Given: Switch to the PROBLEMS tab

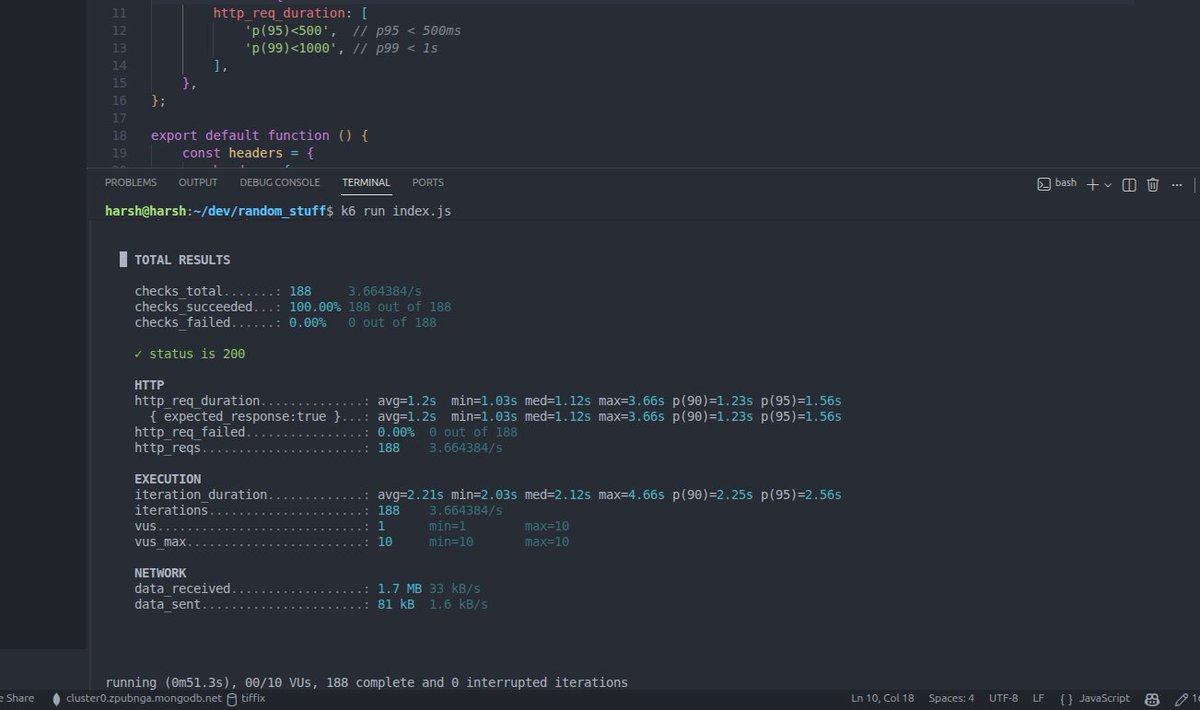Looking at the screenshot, I should [x=131, y=183].
